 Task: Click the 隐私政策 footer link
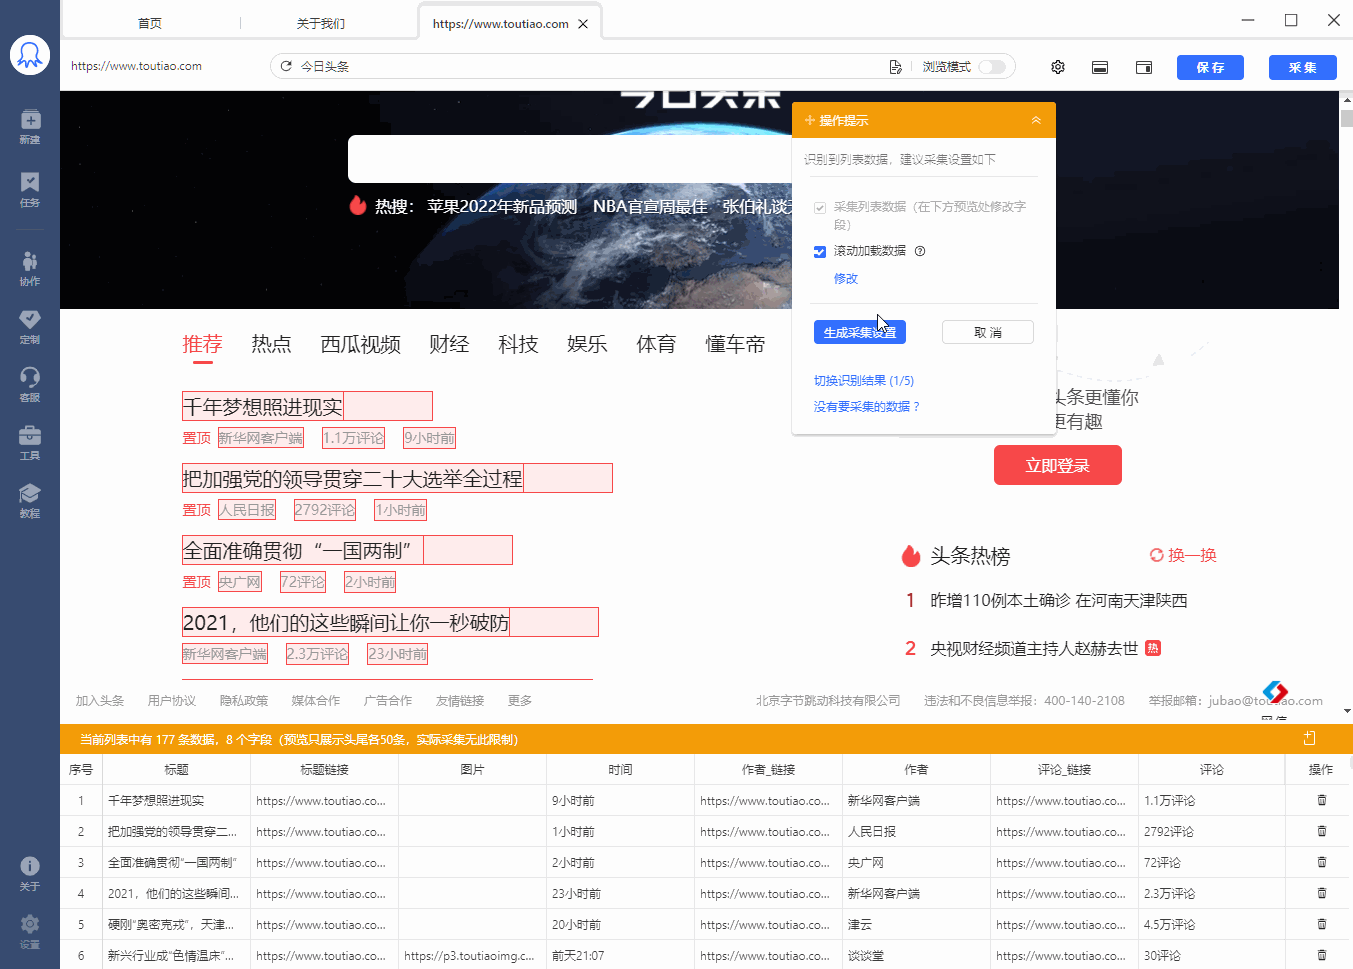244,701
